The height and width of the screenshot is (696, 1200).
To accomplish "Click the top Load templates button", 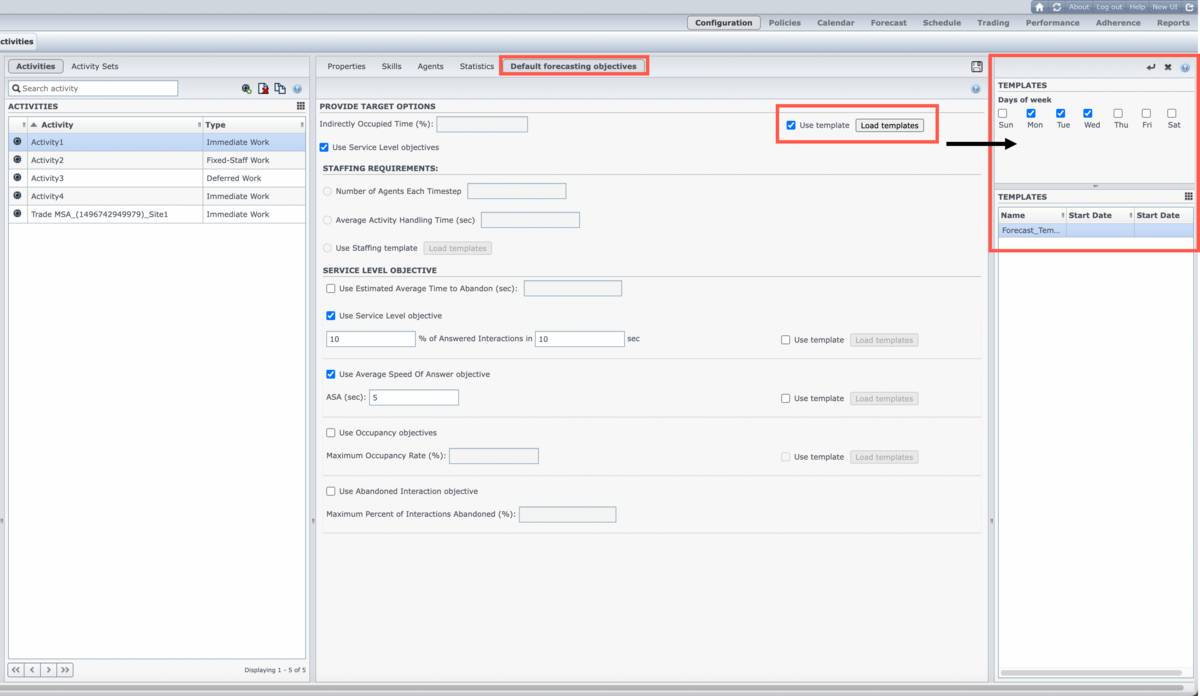I will pyautogui.click(x=889, y=126).
